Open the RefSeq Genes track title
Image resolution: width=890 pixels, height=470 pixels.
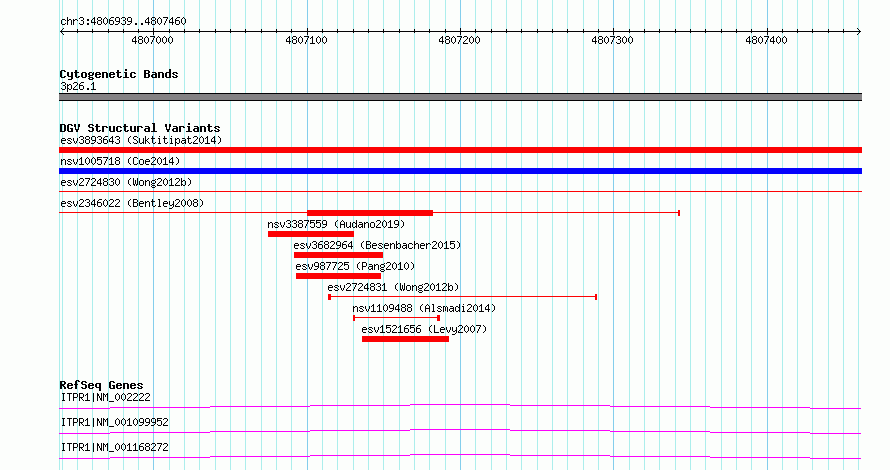tap(101, 385)
